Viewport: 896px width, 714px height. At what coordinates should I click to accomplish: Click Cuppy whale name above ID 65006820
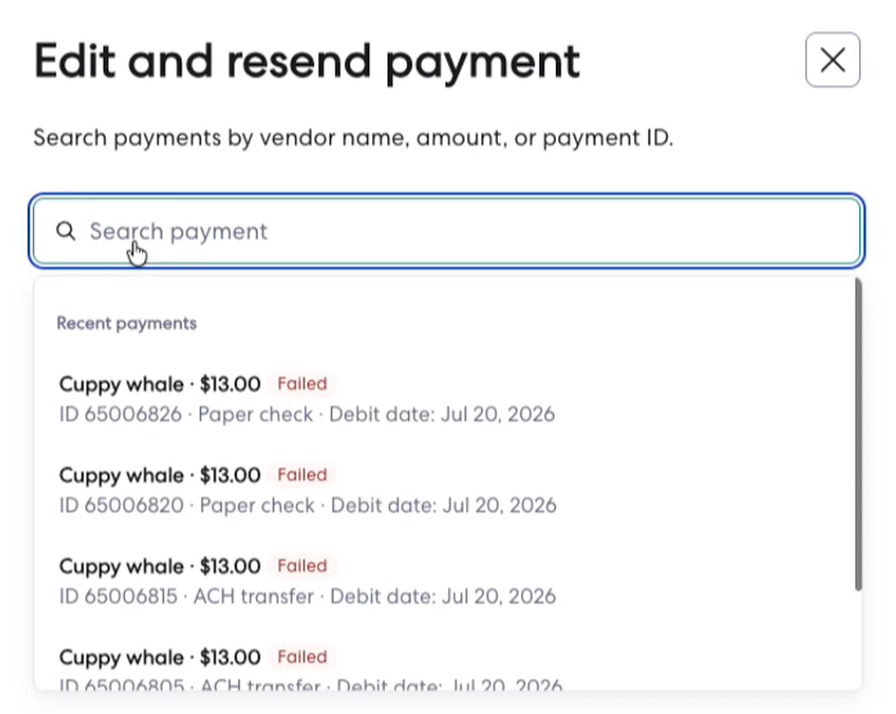pyautogui.click(x=122, y=475)
